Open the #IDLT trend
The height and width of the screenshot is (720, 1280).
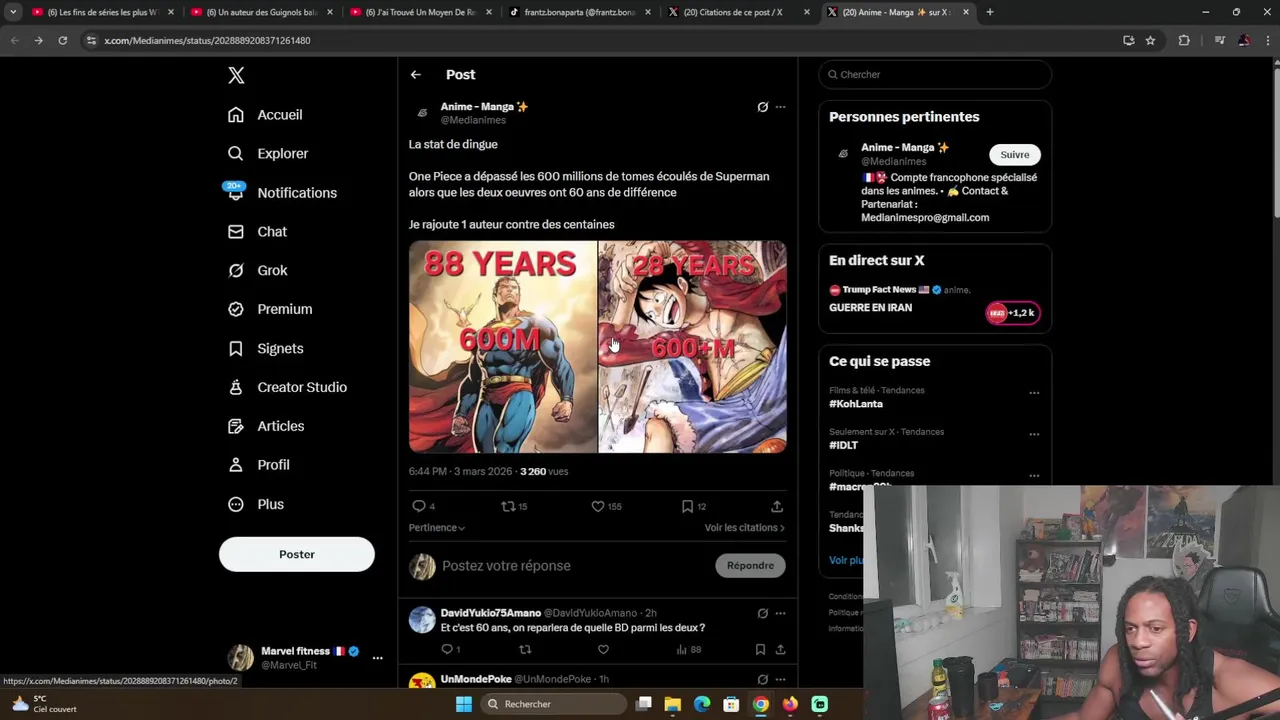(843, 446)
